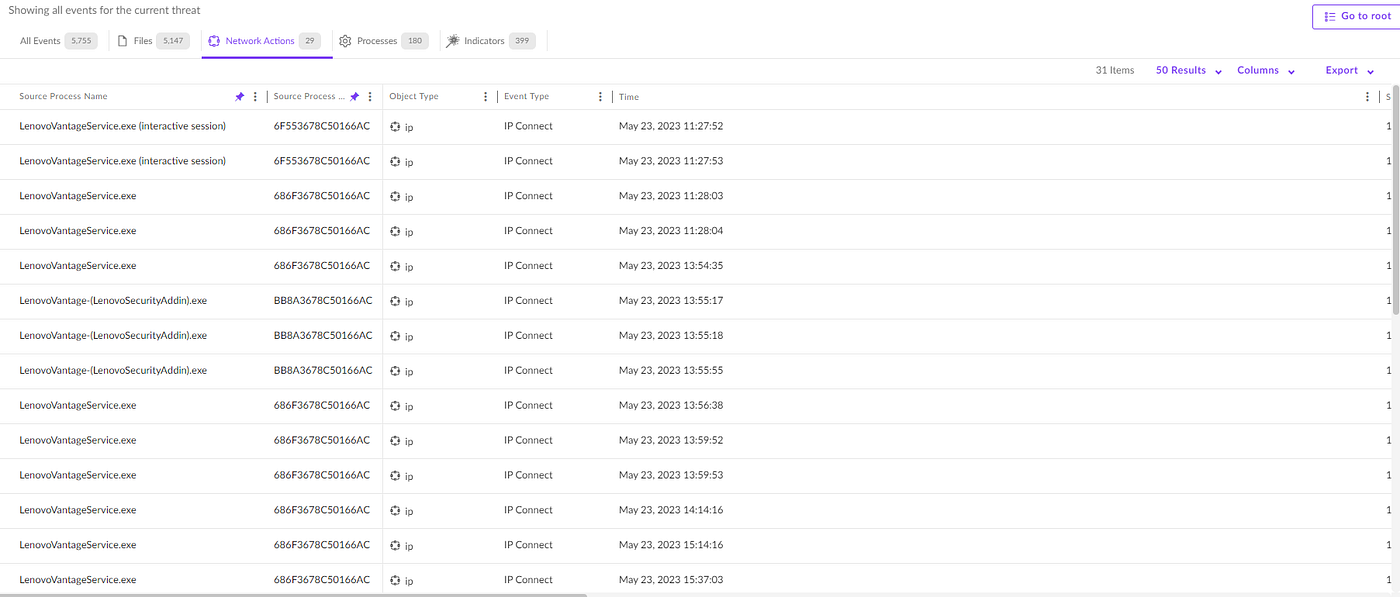Screen dimensions: 1400x597
Task: Click the time May 23, 2023 15:14:16
Action: [x=671, y=545]
